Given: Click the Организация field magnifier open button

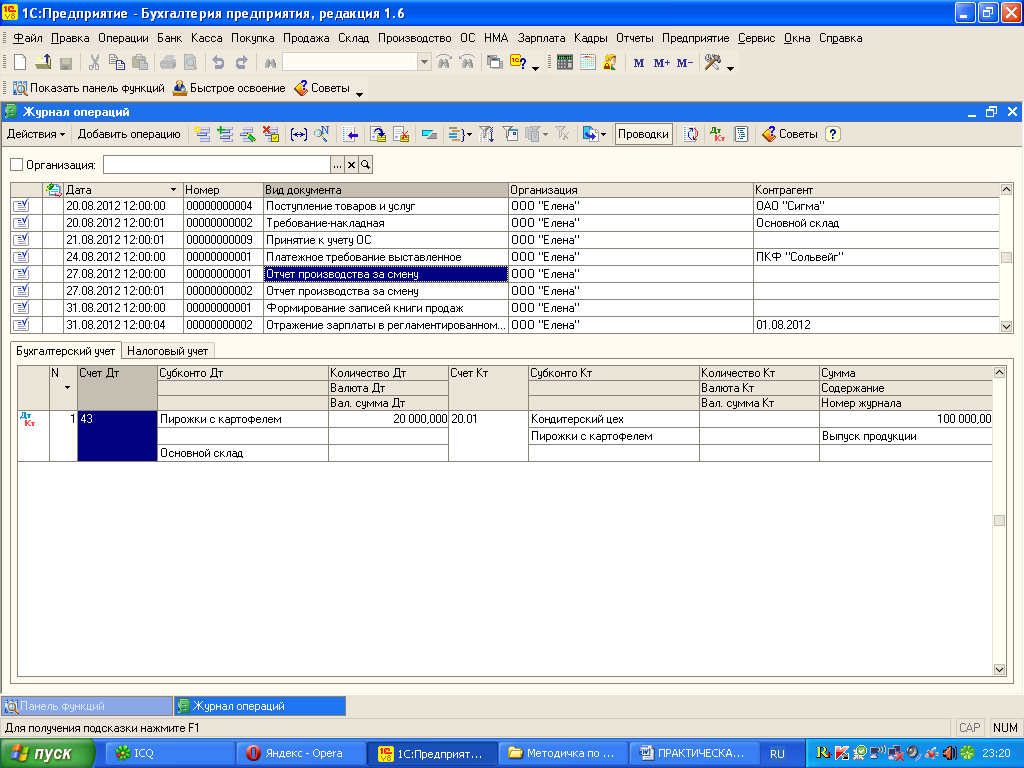Looking at the screenshot, I should coord(366,165).
